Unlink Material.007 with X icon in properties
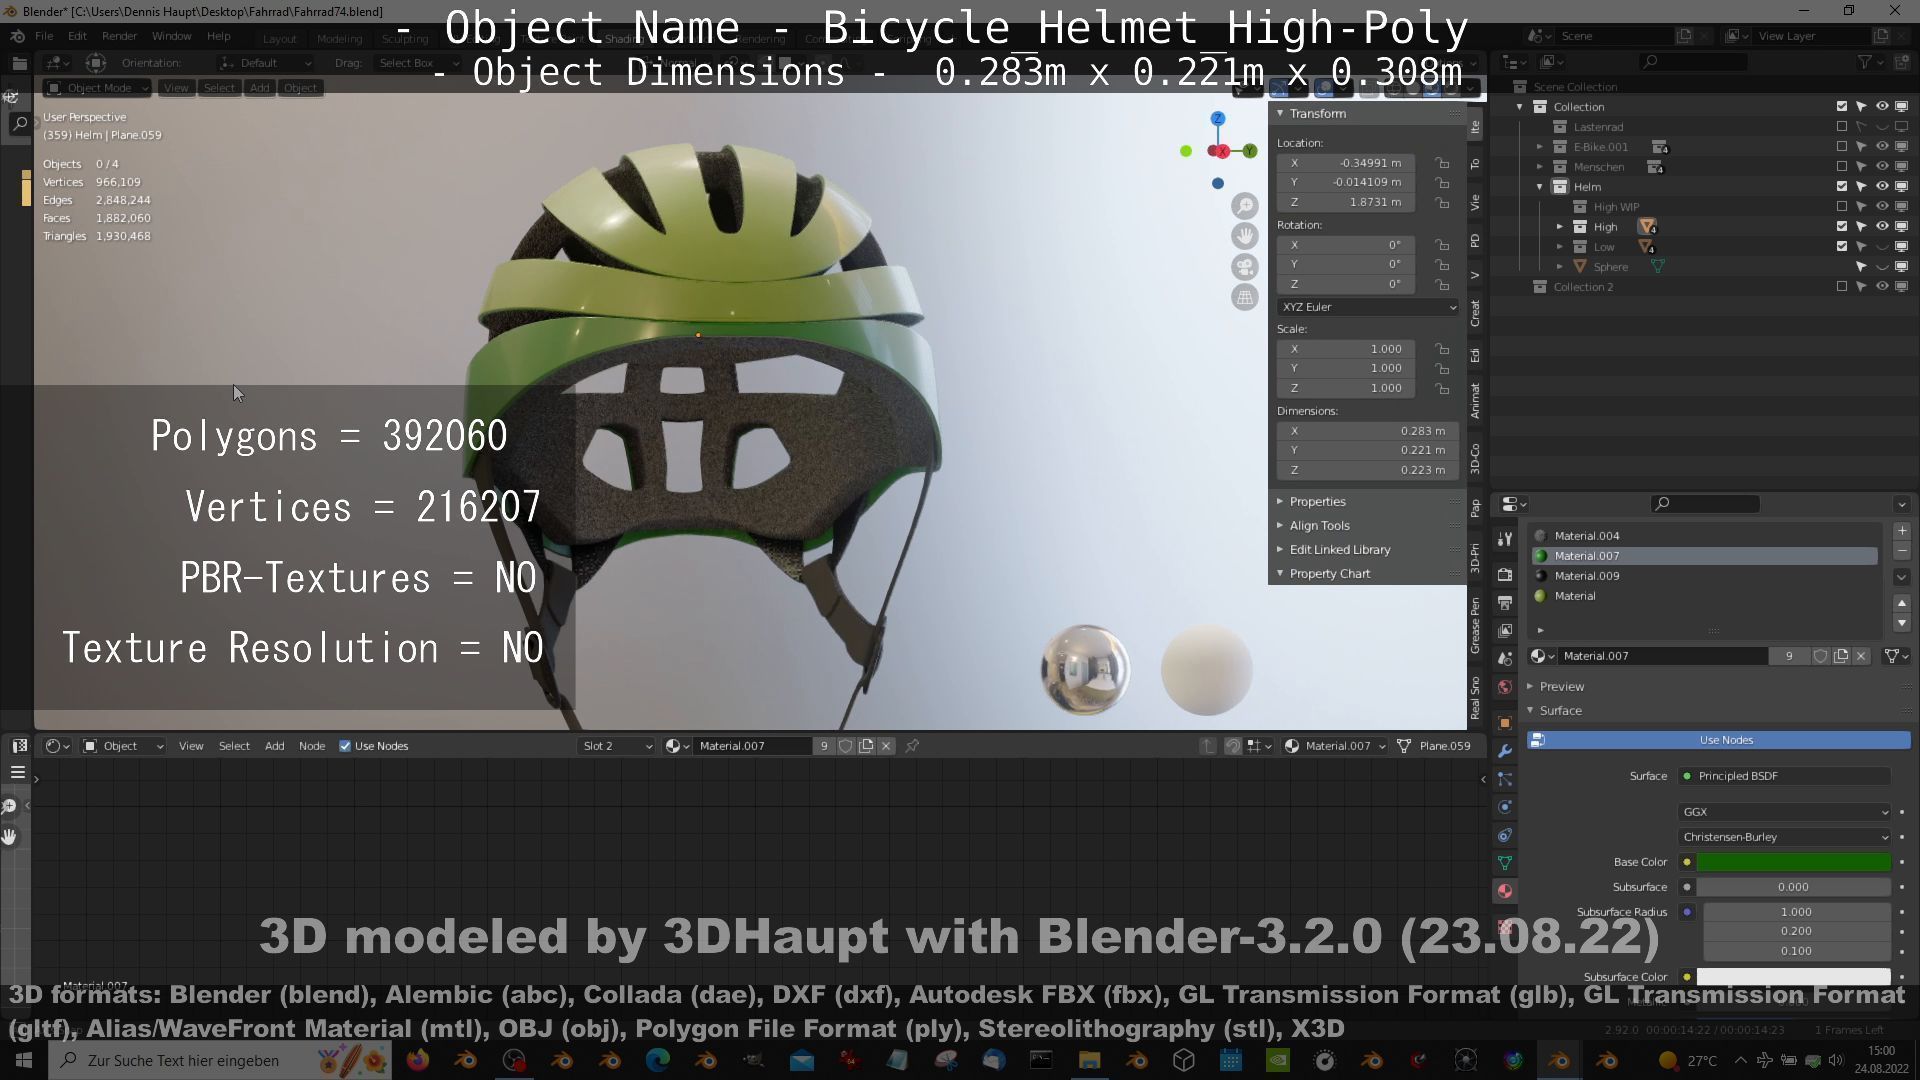 coord(1861,656)
